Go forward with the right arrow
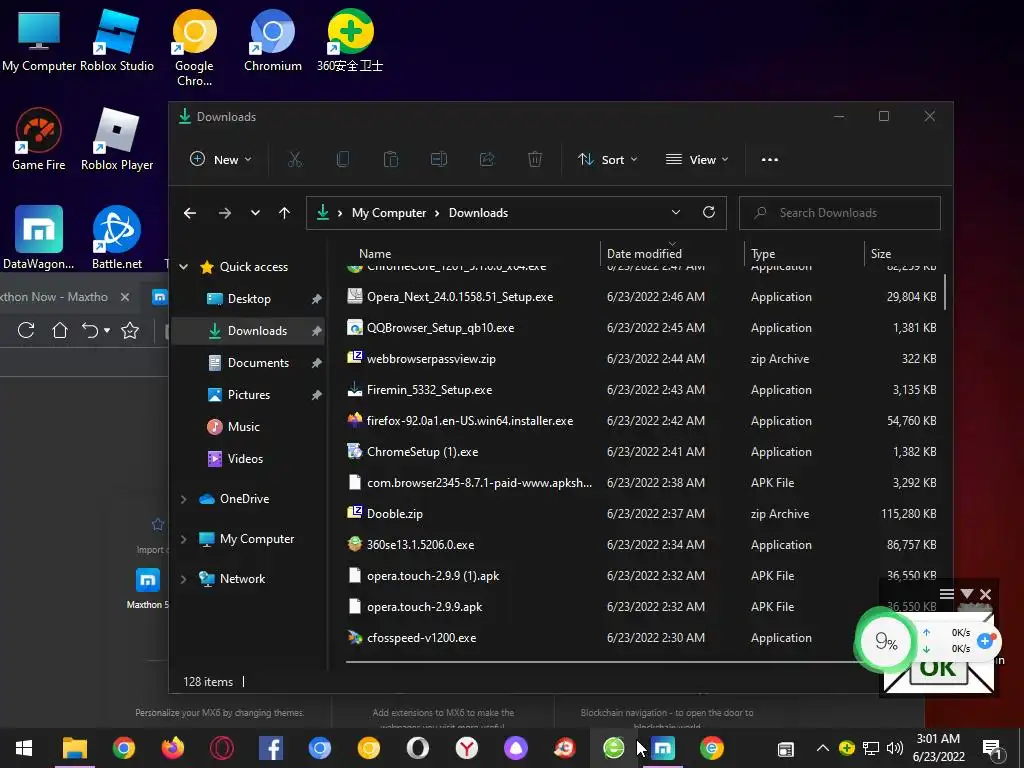1024x768 pixels. point(225,213)
